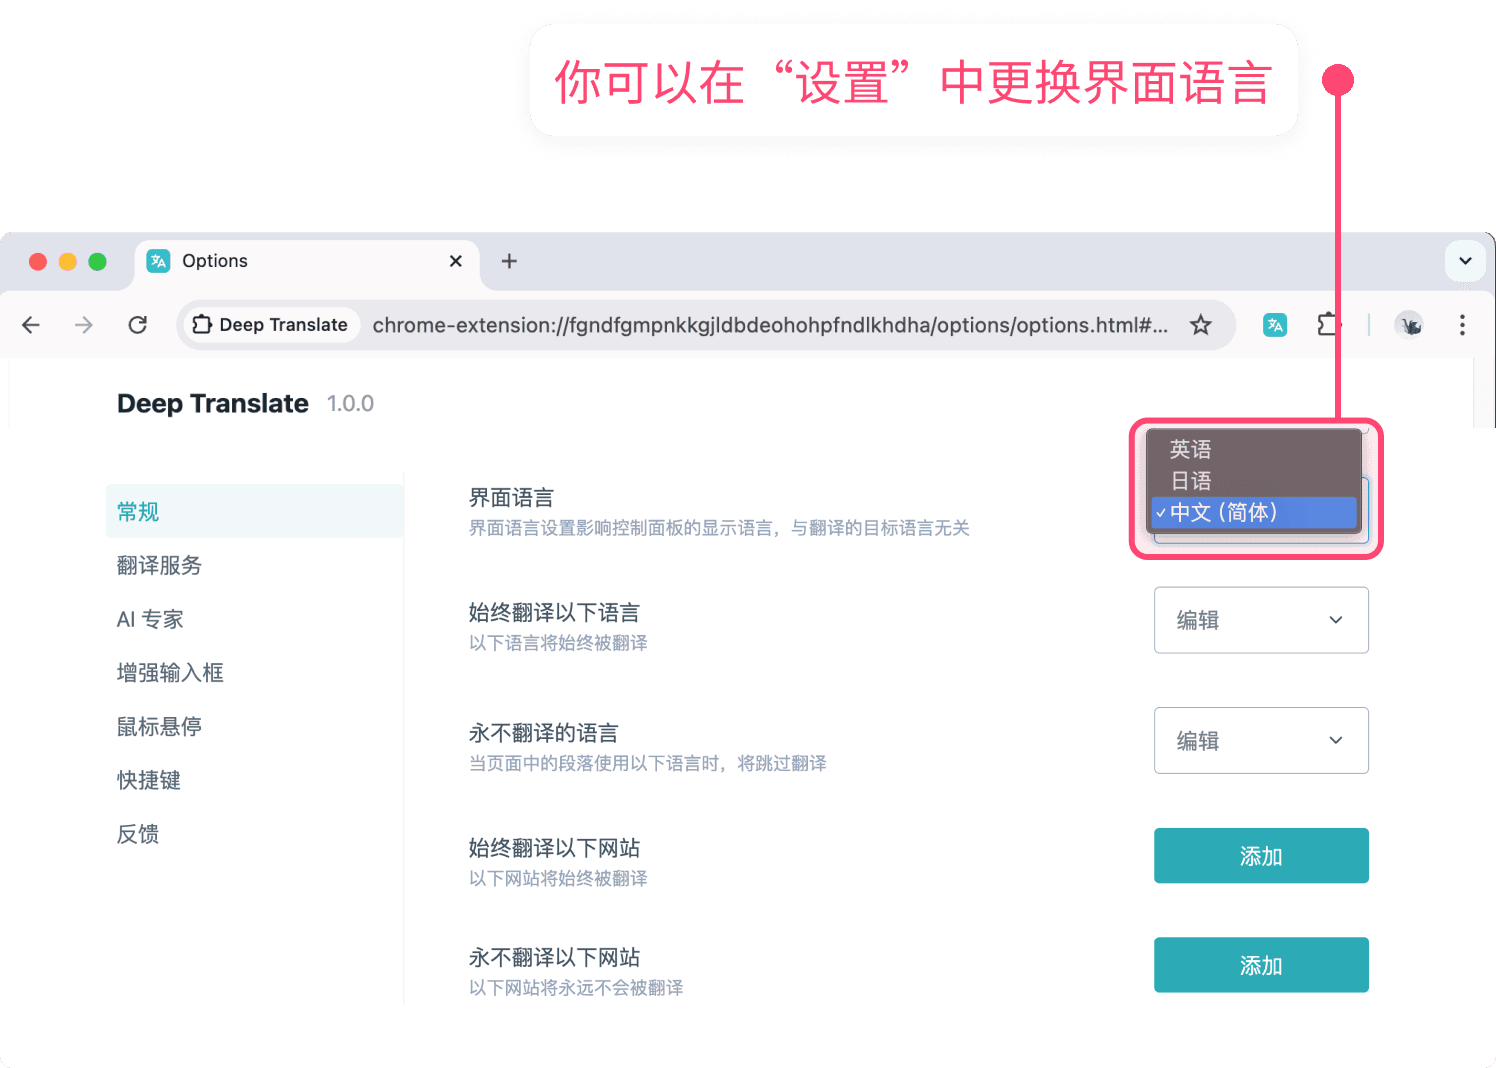Open the Chrome three-dot menu

1462,325
